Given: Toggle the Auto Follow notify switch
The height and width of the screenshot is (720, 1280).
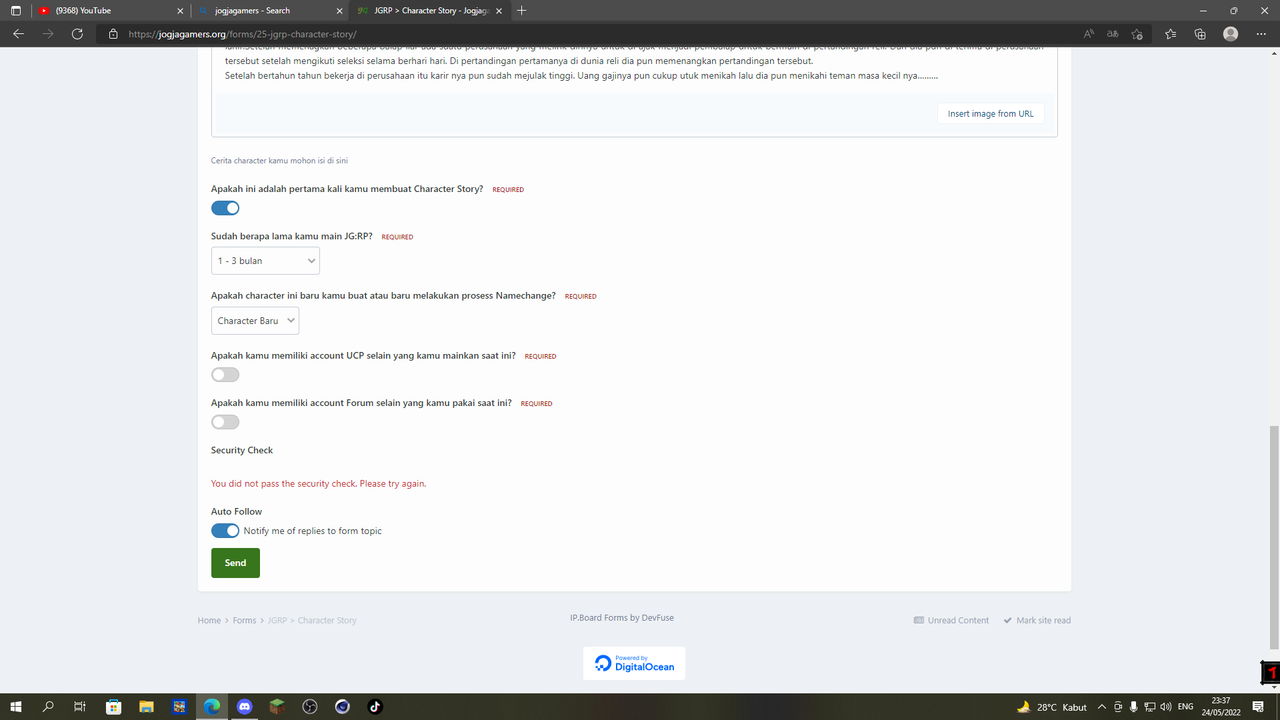Looking at the screenshot, I should 225,530.
